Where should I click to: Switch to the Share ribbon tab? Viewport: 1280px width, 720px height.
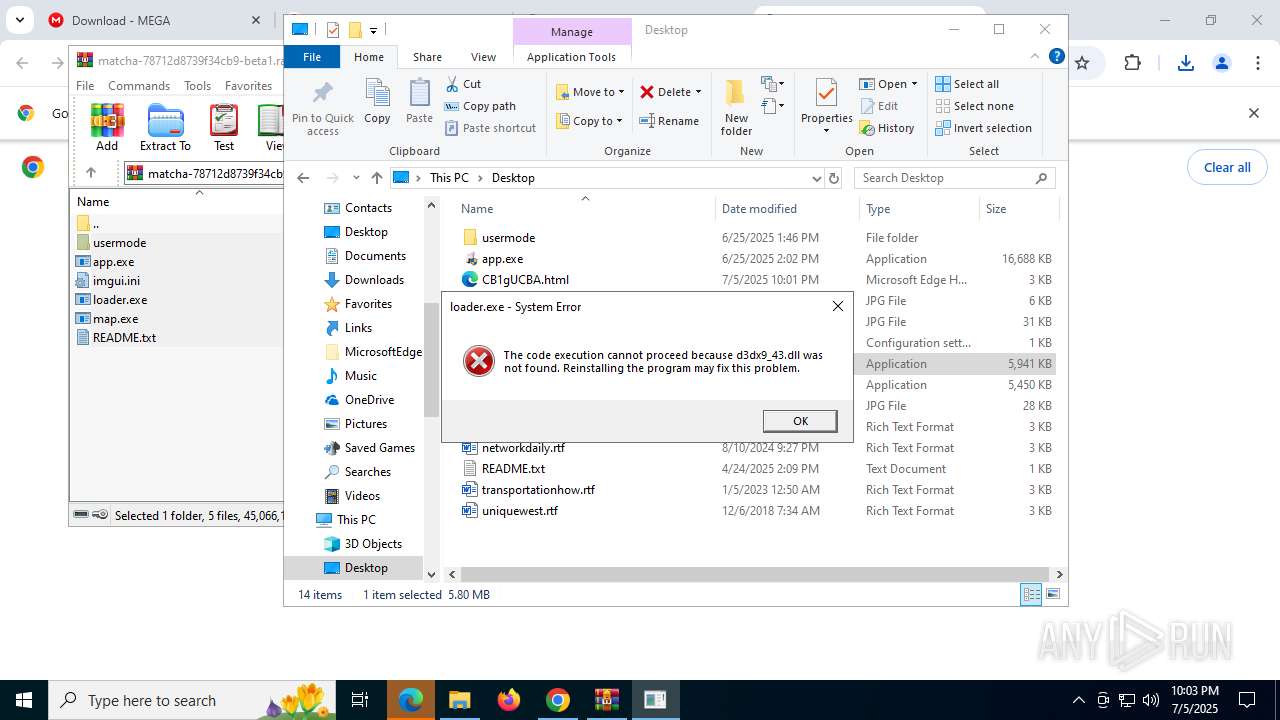(427, 57)
